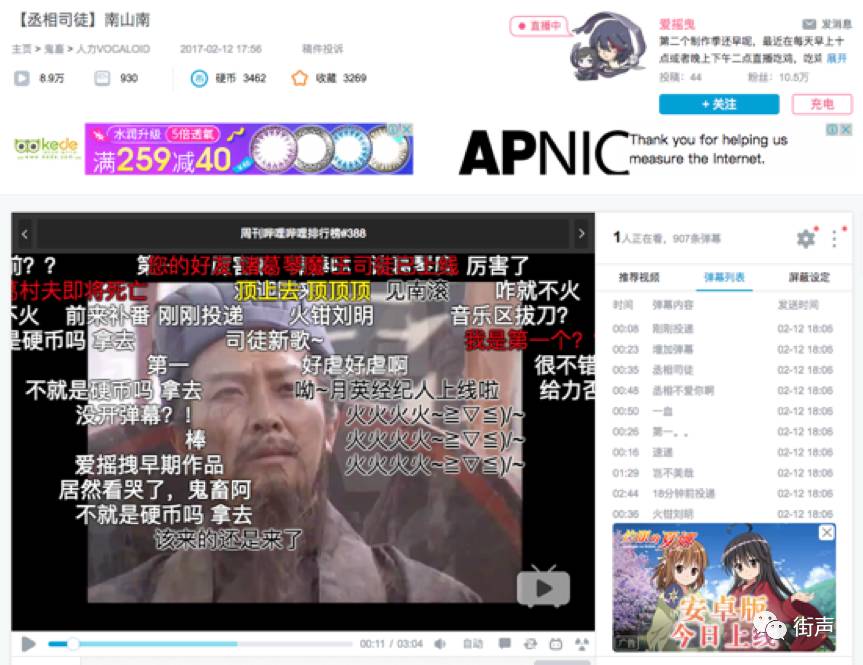
Task: Sort danmaku by 时间 column header
Action: [x=623, y=305]
